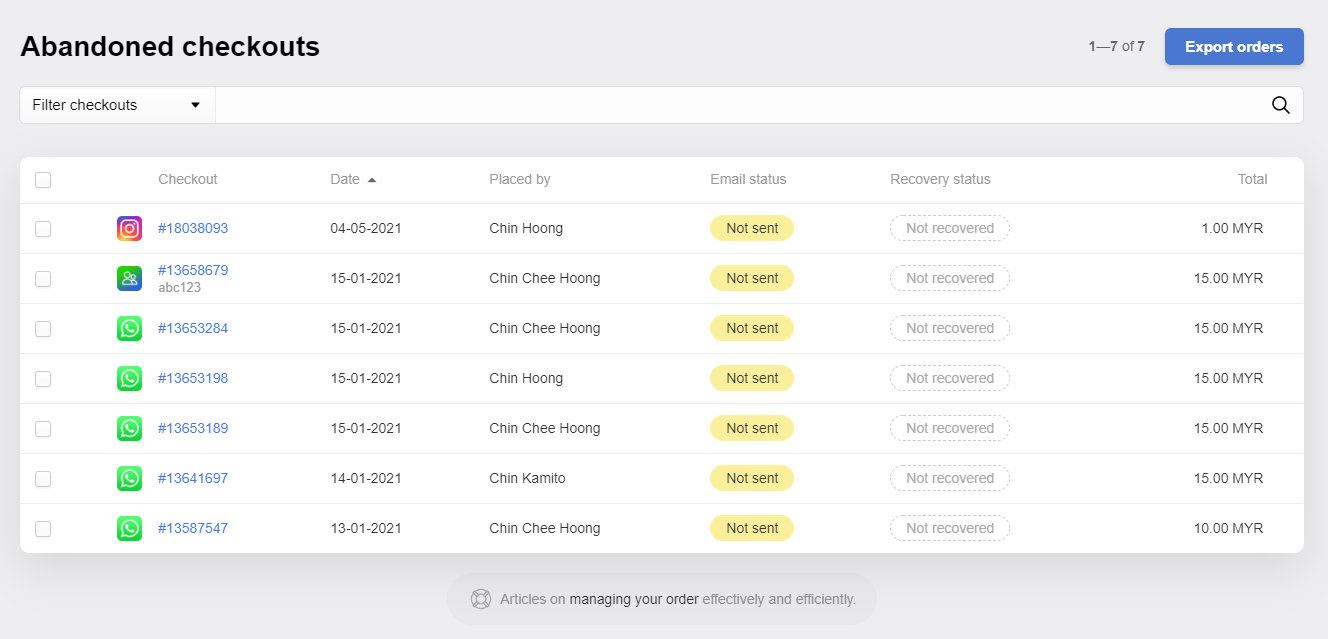This screenshot has width=1328, height=639.
Task: Select the checkbox for checkout #13653284
Action: (x=43, y=329)
